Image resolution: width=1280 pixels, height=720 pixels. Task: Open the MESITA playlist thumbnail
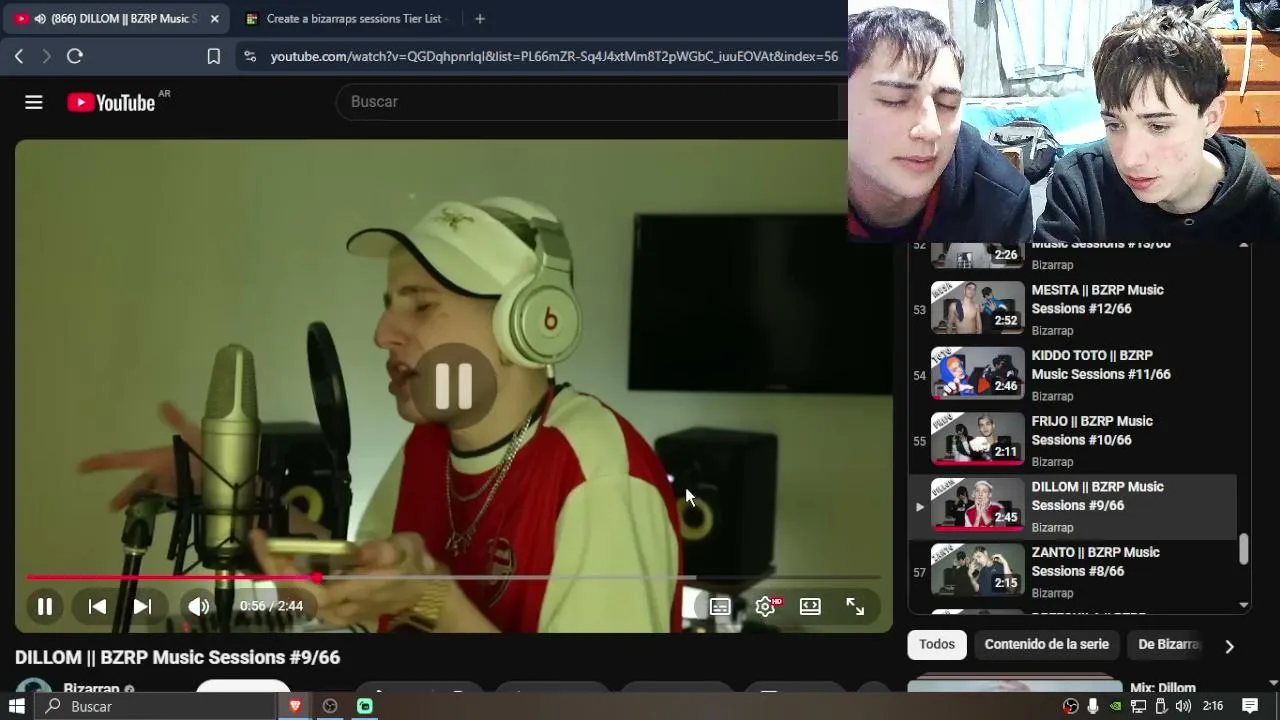click(978, 307)
